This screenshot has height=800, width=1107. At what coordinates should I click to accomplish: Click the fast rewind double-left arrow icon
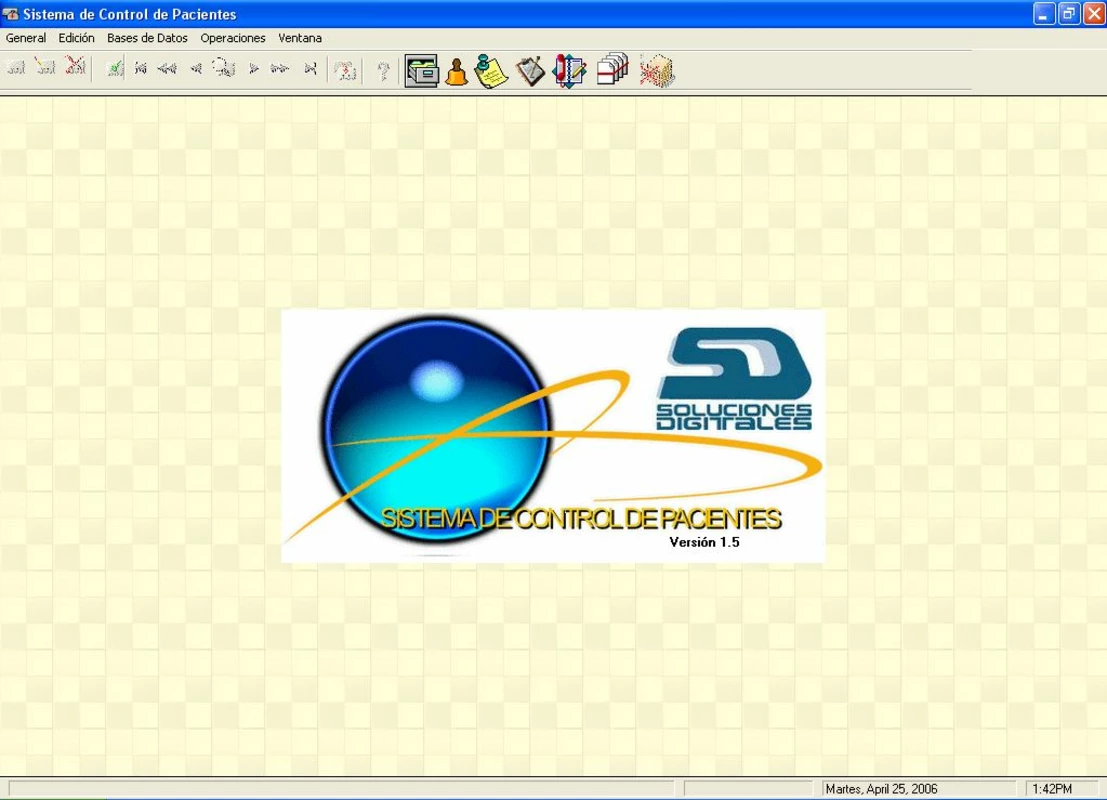pyautogui.click(x=167, y=68)
